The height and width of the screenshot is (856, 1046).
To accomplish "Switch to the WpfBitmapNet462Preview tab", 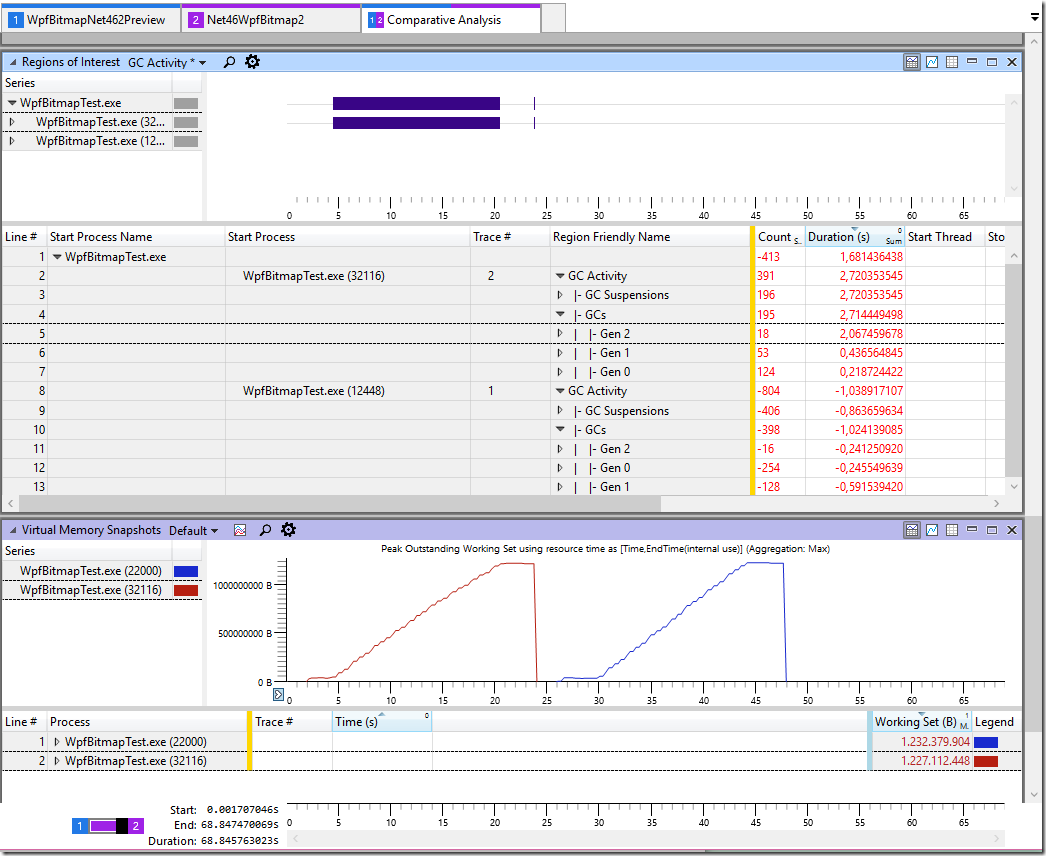I will [91, 19].
